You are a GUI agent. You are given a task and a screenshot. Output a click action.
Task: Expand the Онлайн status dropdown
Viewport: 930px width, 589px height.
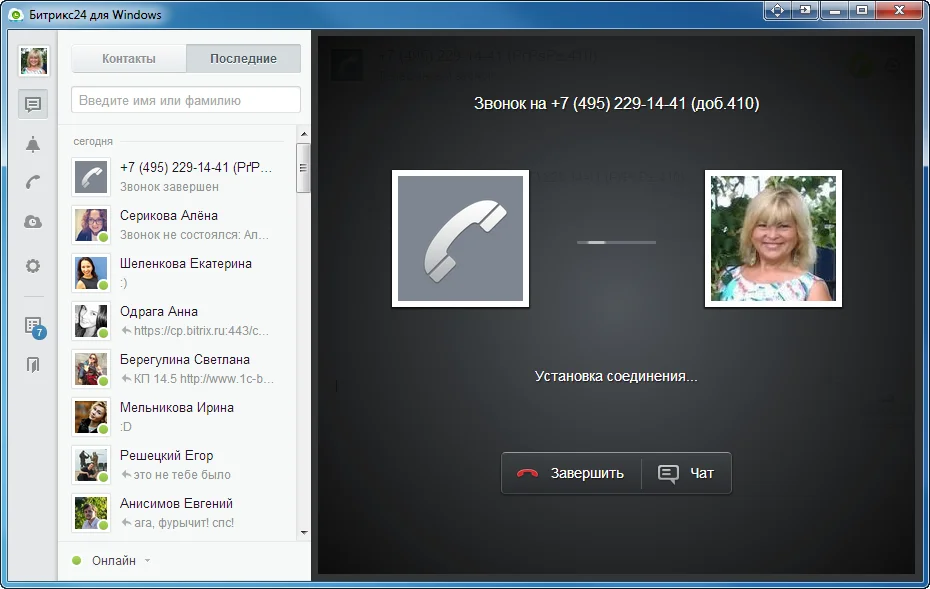(147, 561)
